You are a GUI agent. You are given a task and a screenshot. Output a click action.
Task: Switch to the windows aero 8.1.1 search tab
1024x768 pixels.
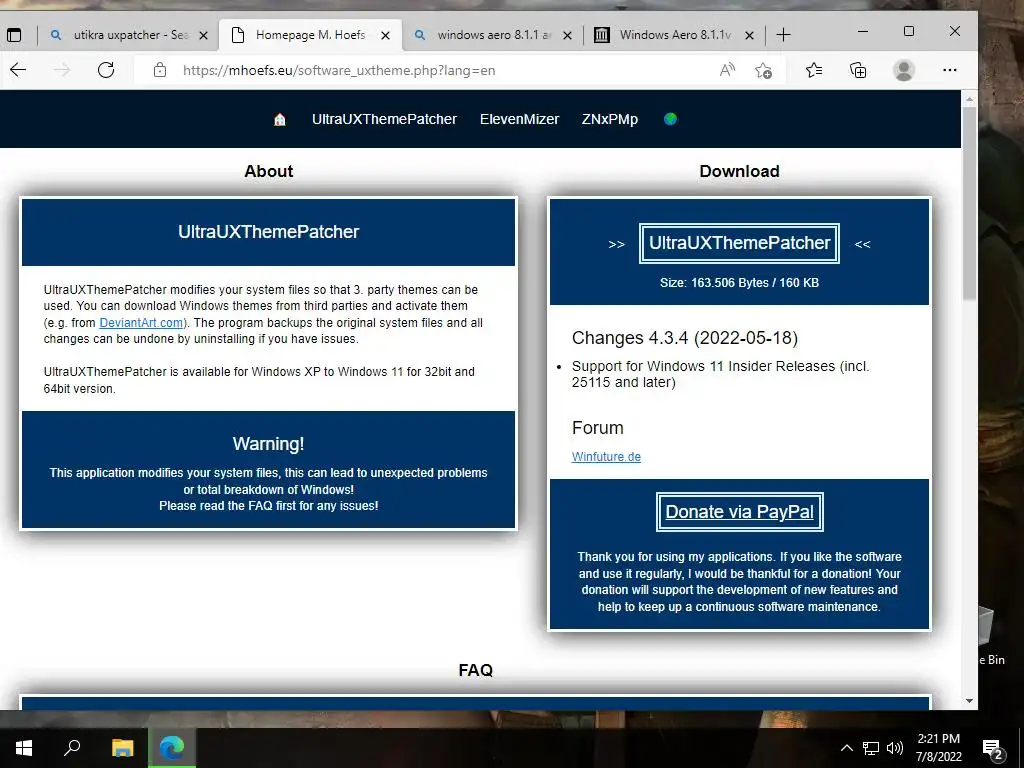tap(494, 35)
